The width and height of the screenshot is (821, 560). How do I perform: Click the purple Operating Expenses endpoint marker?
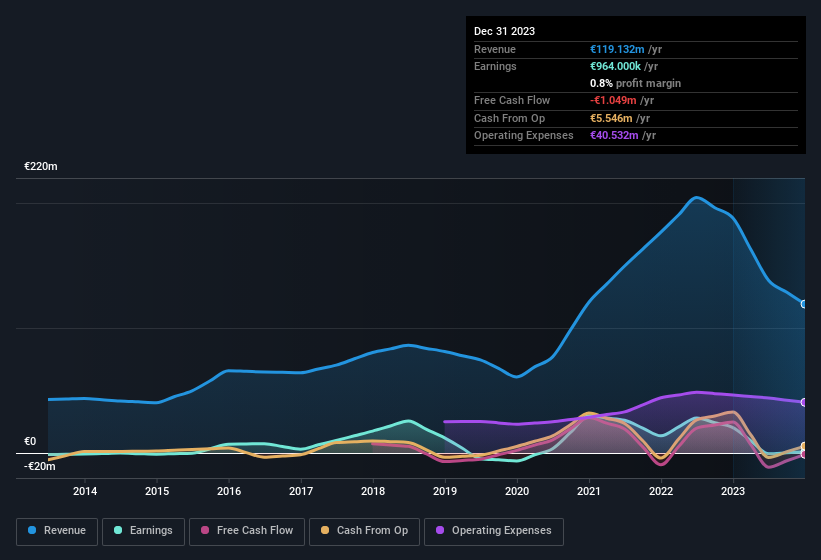[804, 402]
